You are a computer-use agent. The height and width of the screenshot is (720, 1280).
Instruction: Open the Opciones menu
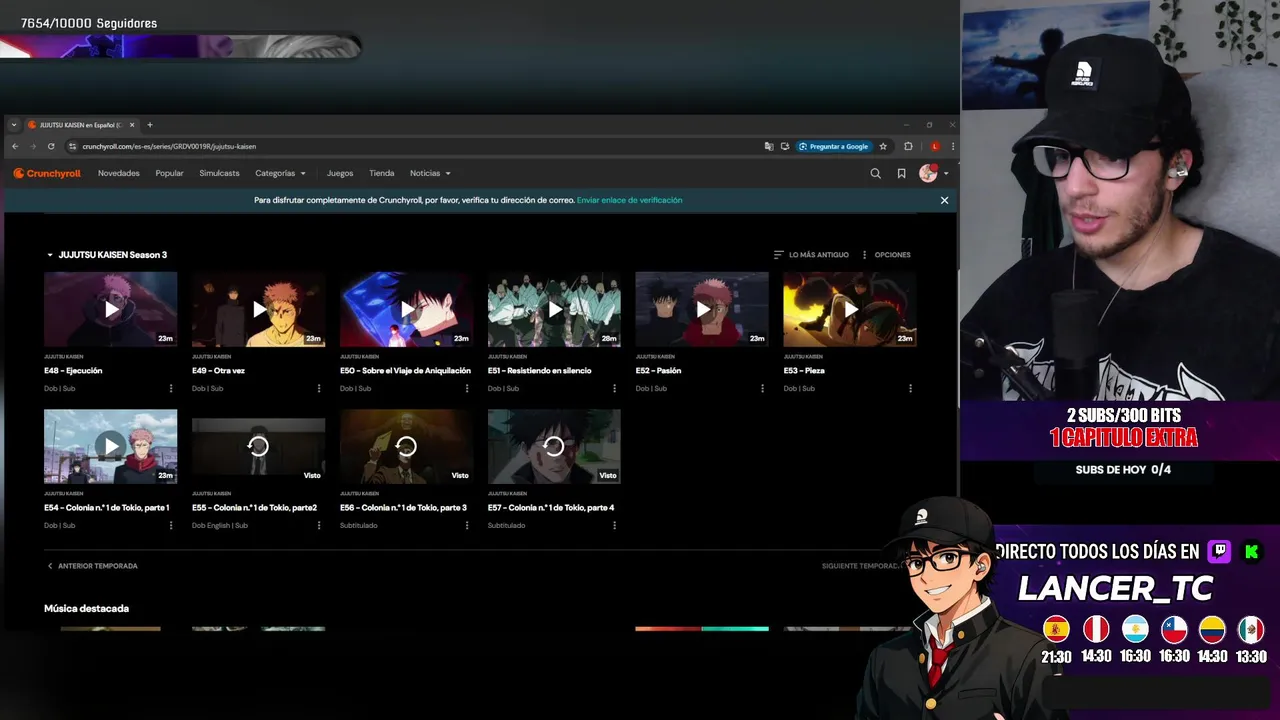click(886, 255)
